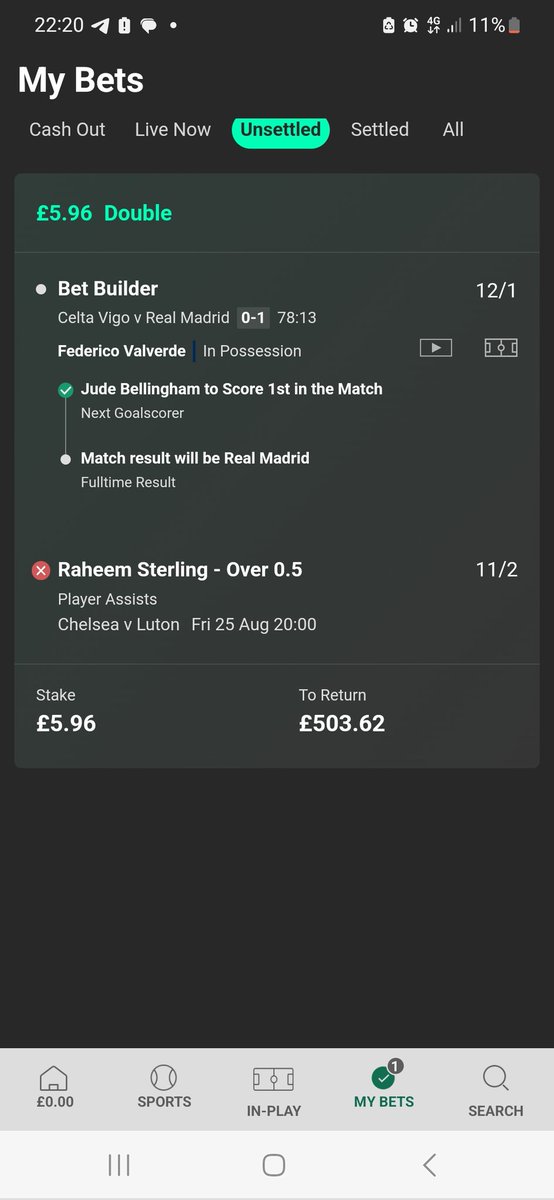Tap the Android recent apps button
Viewport: 554px width, 1200px height.
coord(119,1165)
